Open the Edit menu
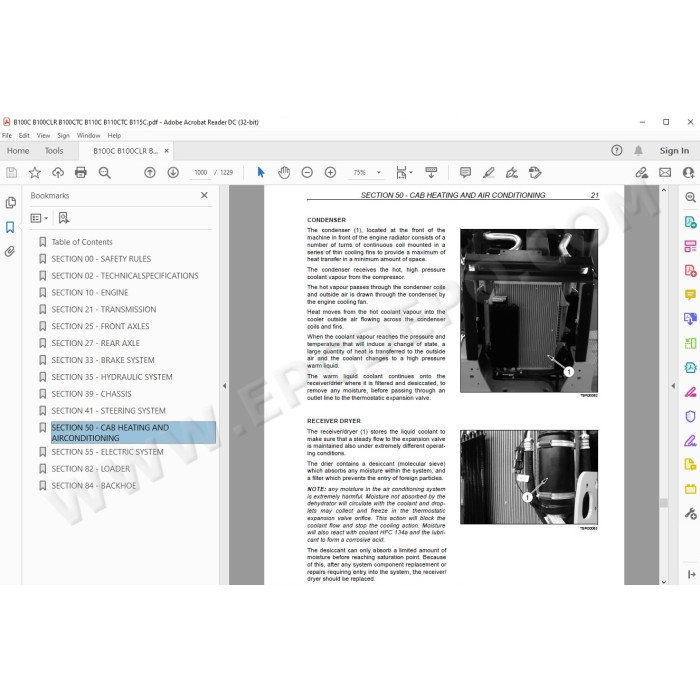 pyautogui.click(x=24, y=135)
